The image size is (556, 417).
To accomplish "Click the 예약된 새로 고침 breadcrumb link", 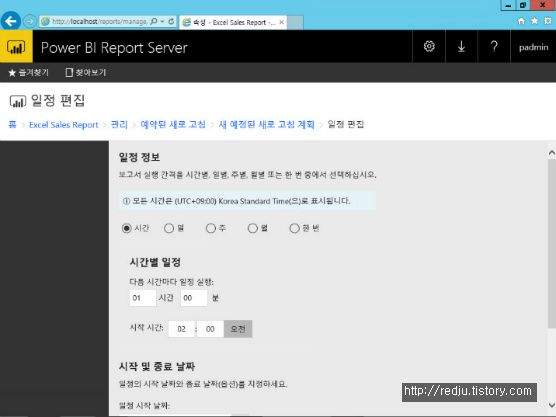I will tap(173, 124).
